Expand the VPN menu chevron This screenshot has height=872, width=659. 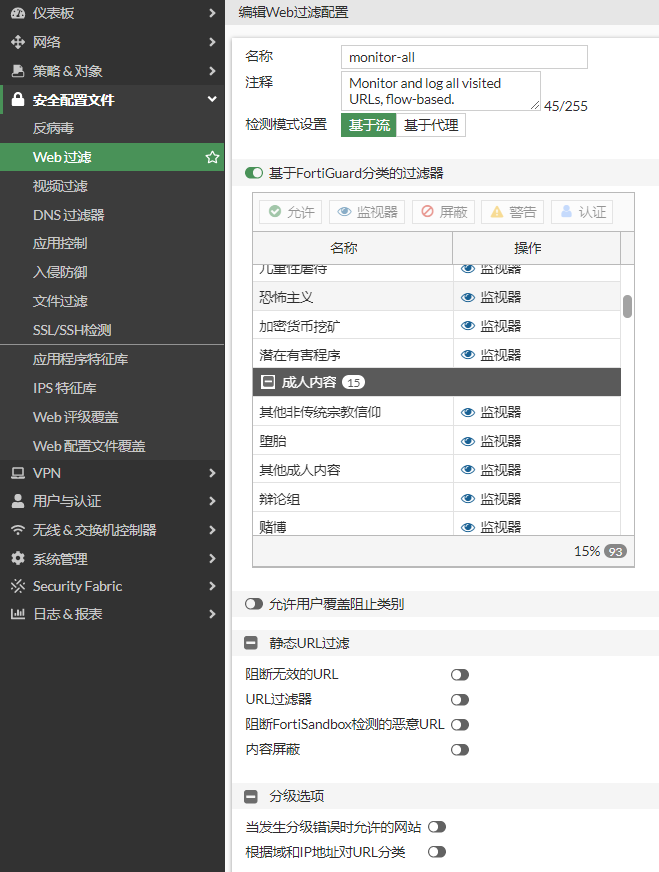click(212, 472)
